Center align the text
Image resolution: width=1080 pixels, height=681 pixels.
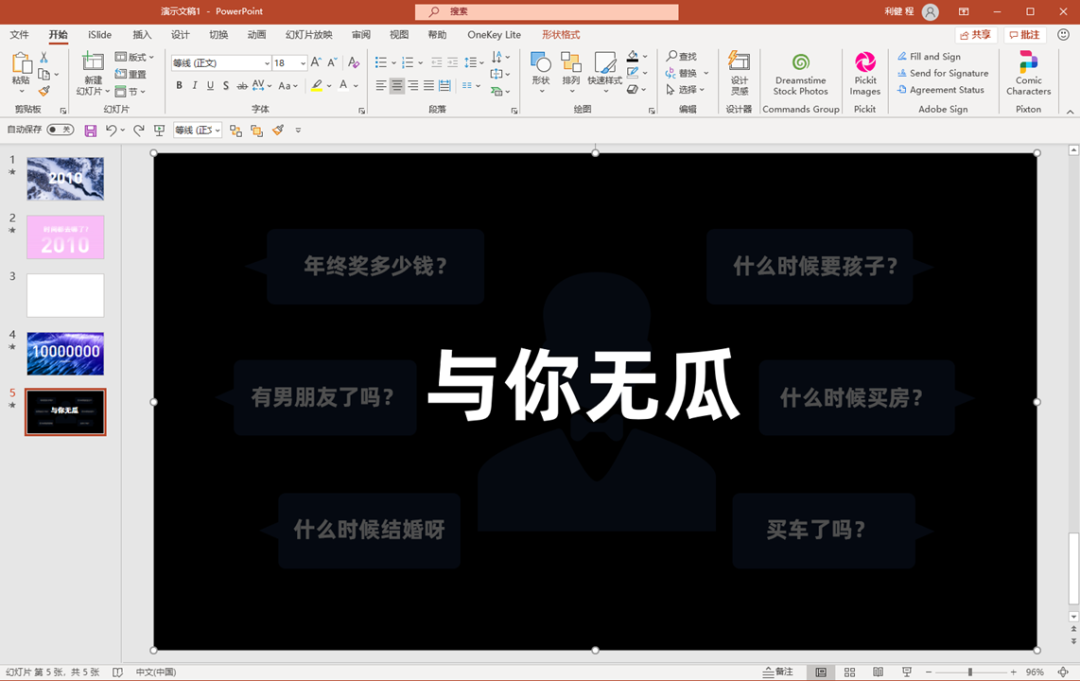pos(397,85)
